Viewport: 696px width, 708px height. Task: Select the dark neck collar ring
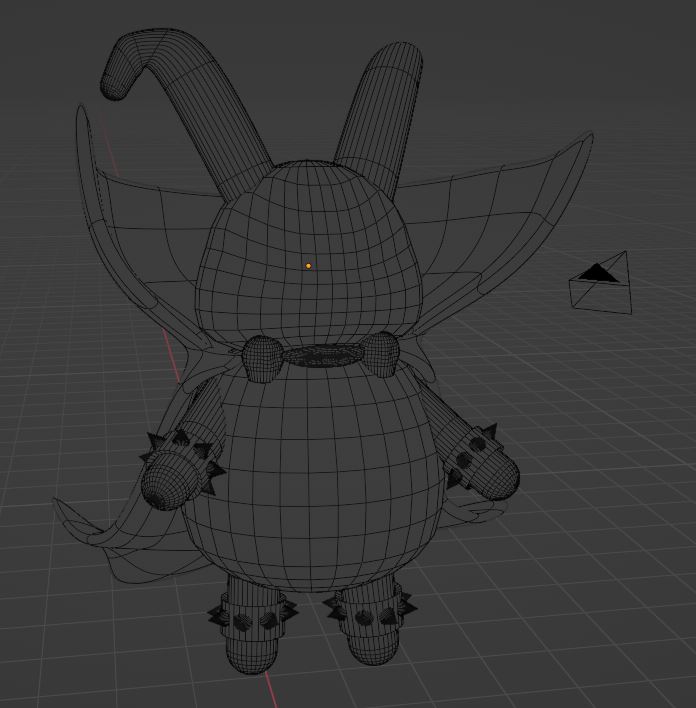click(321, 357)
